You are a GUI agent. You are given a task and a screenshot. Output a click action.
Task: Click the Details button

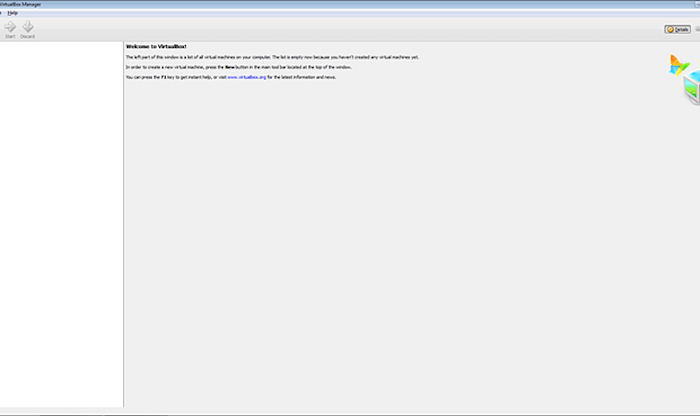[x=677, y=29]
